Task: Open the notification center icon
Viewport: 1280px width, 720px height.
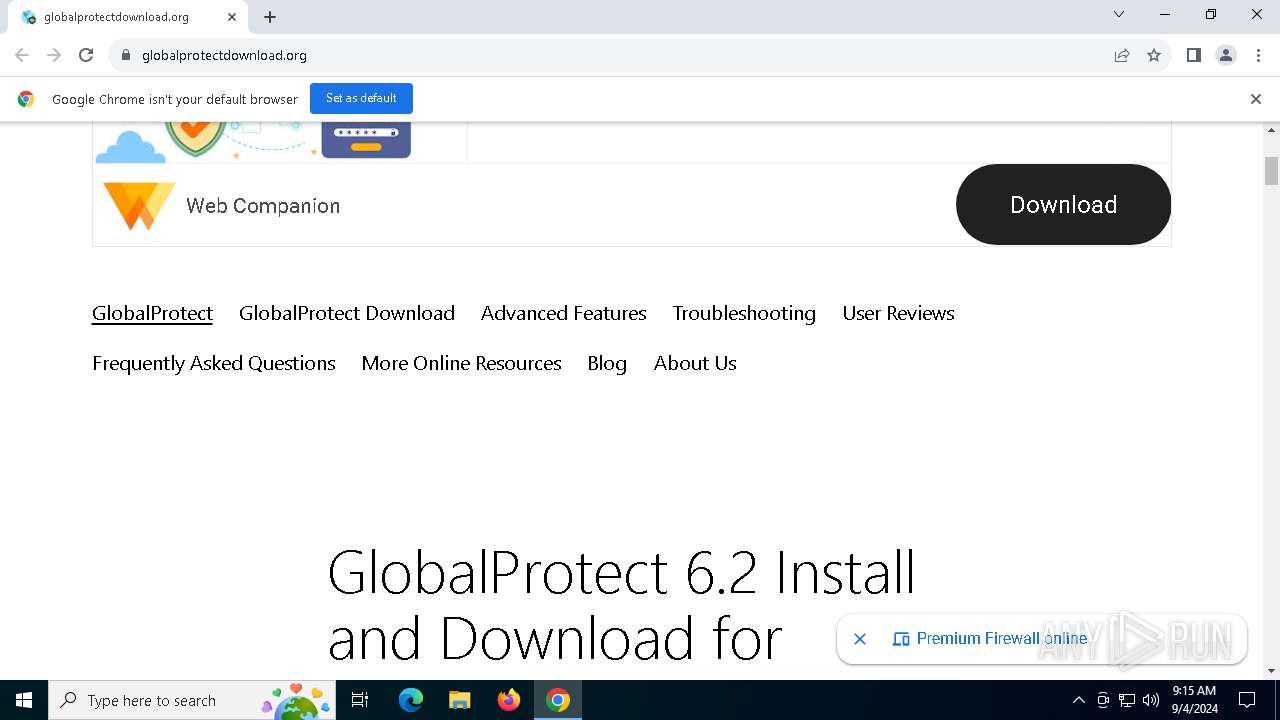Action: tap(1247, 700)
